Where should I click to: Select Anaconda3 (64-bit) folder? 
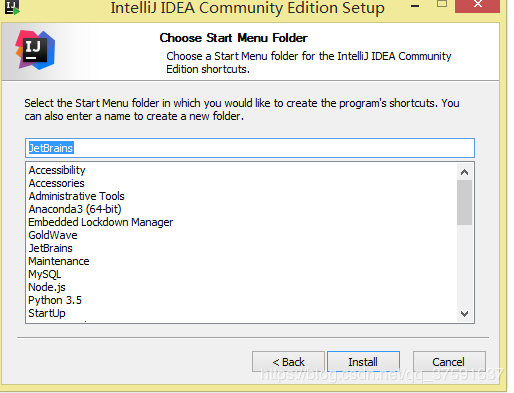pos(75,209)
